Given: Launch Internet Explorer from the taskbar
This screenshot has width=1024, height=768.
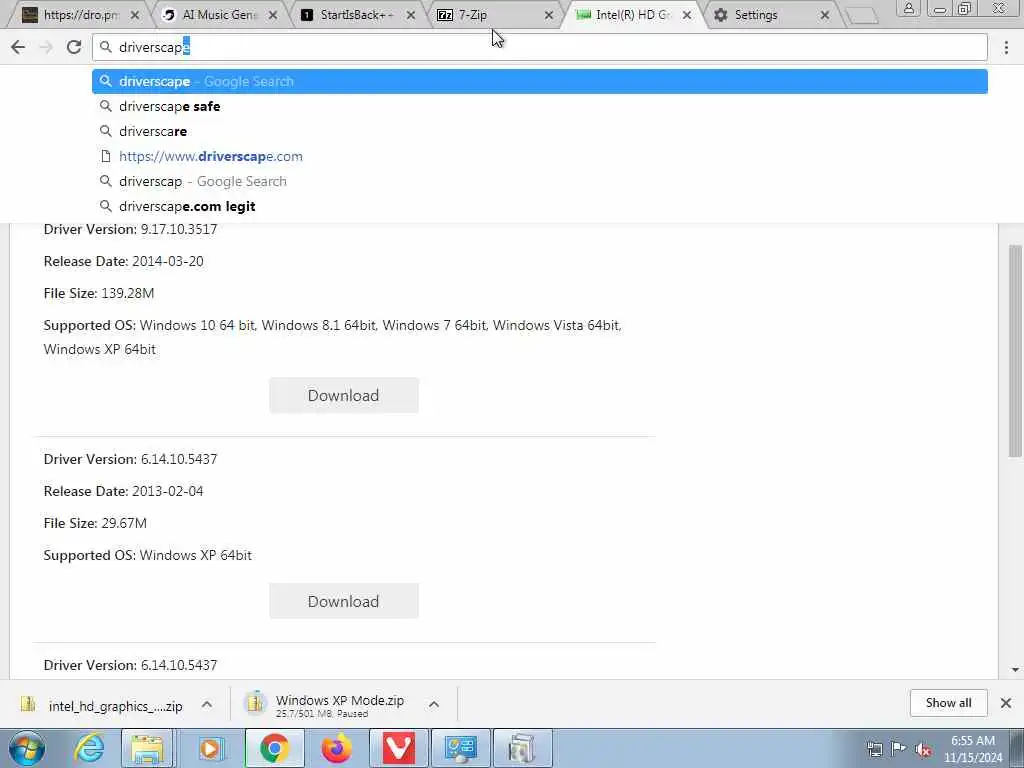Looking at the screenshot, I should click(x=89, y=748).
